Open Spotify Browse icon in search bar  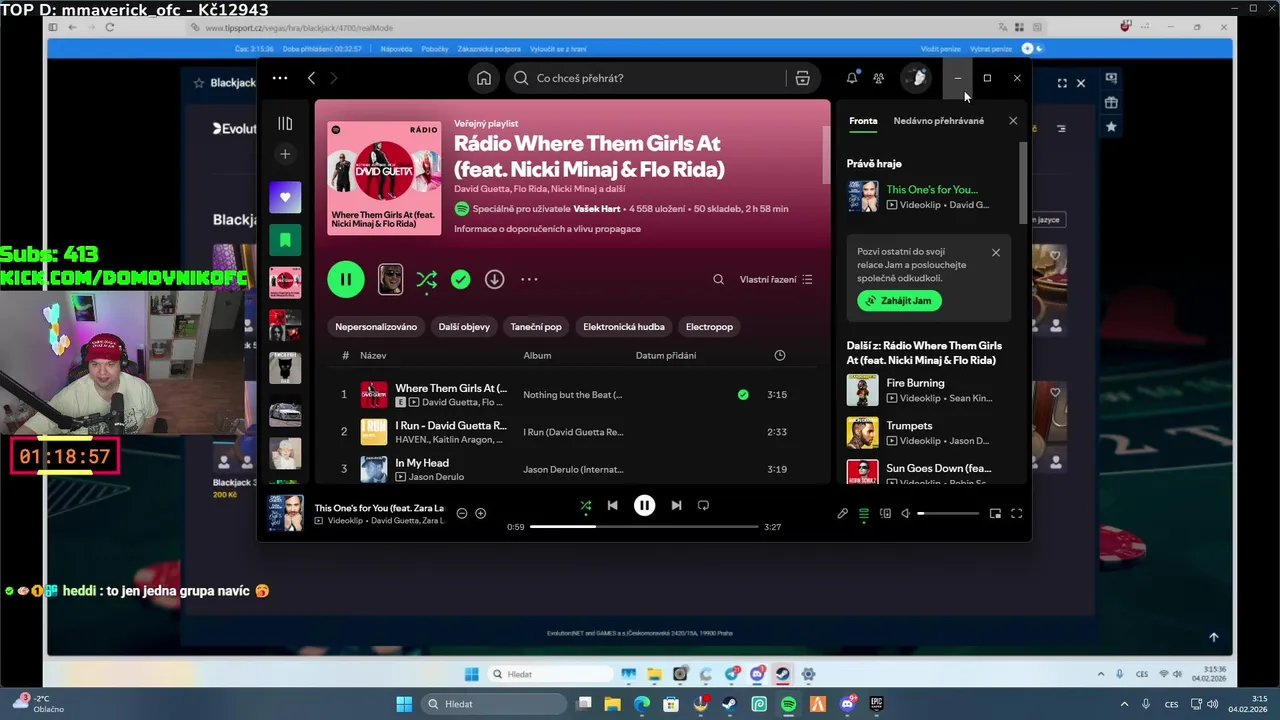[x=802, y=78]
